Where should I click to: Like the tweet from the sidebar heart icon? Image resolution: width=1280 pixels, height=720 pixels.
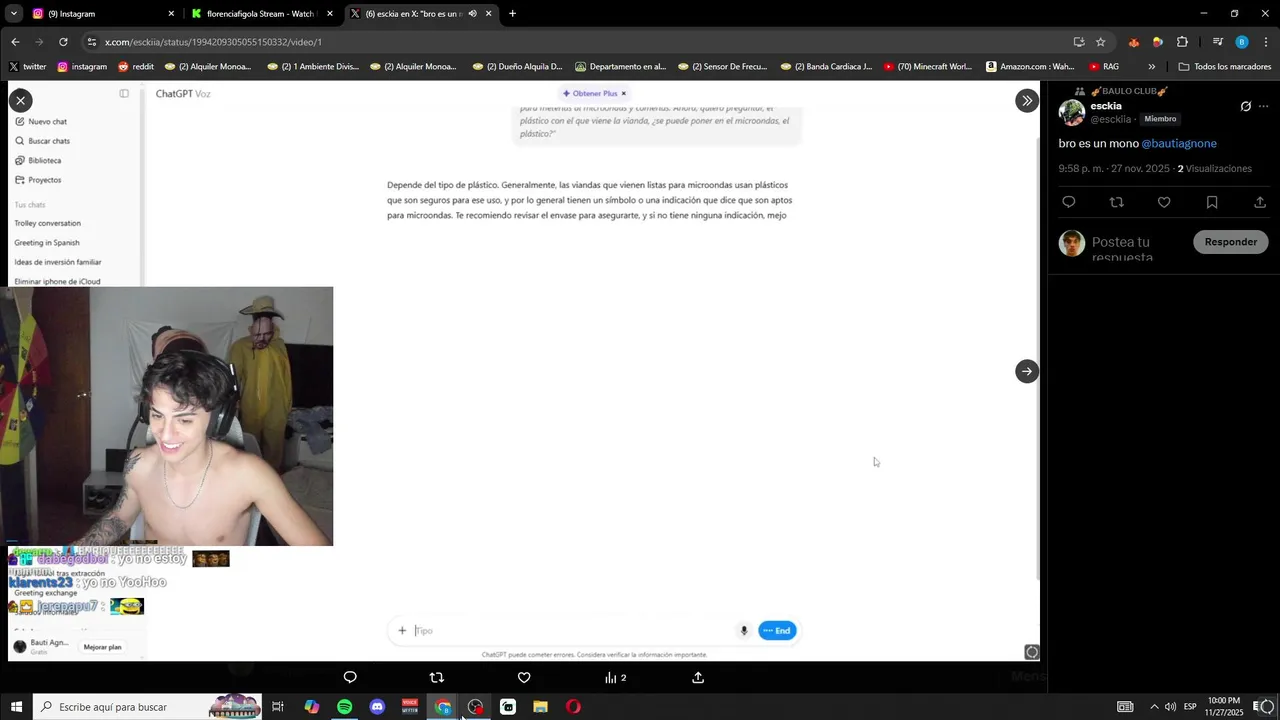coord(1164,202)
